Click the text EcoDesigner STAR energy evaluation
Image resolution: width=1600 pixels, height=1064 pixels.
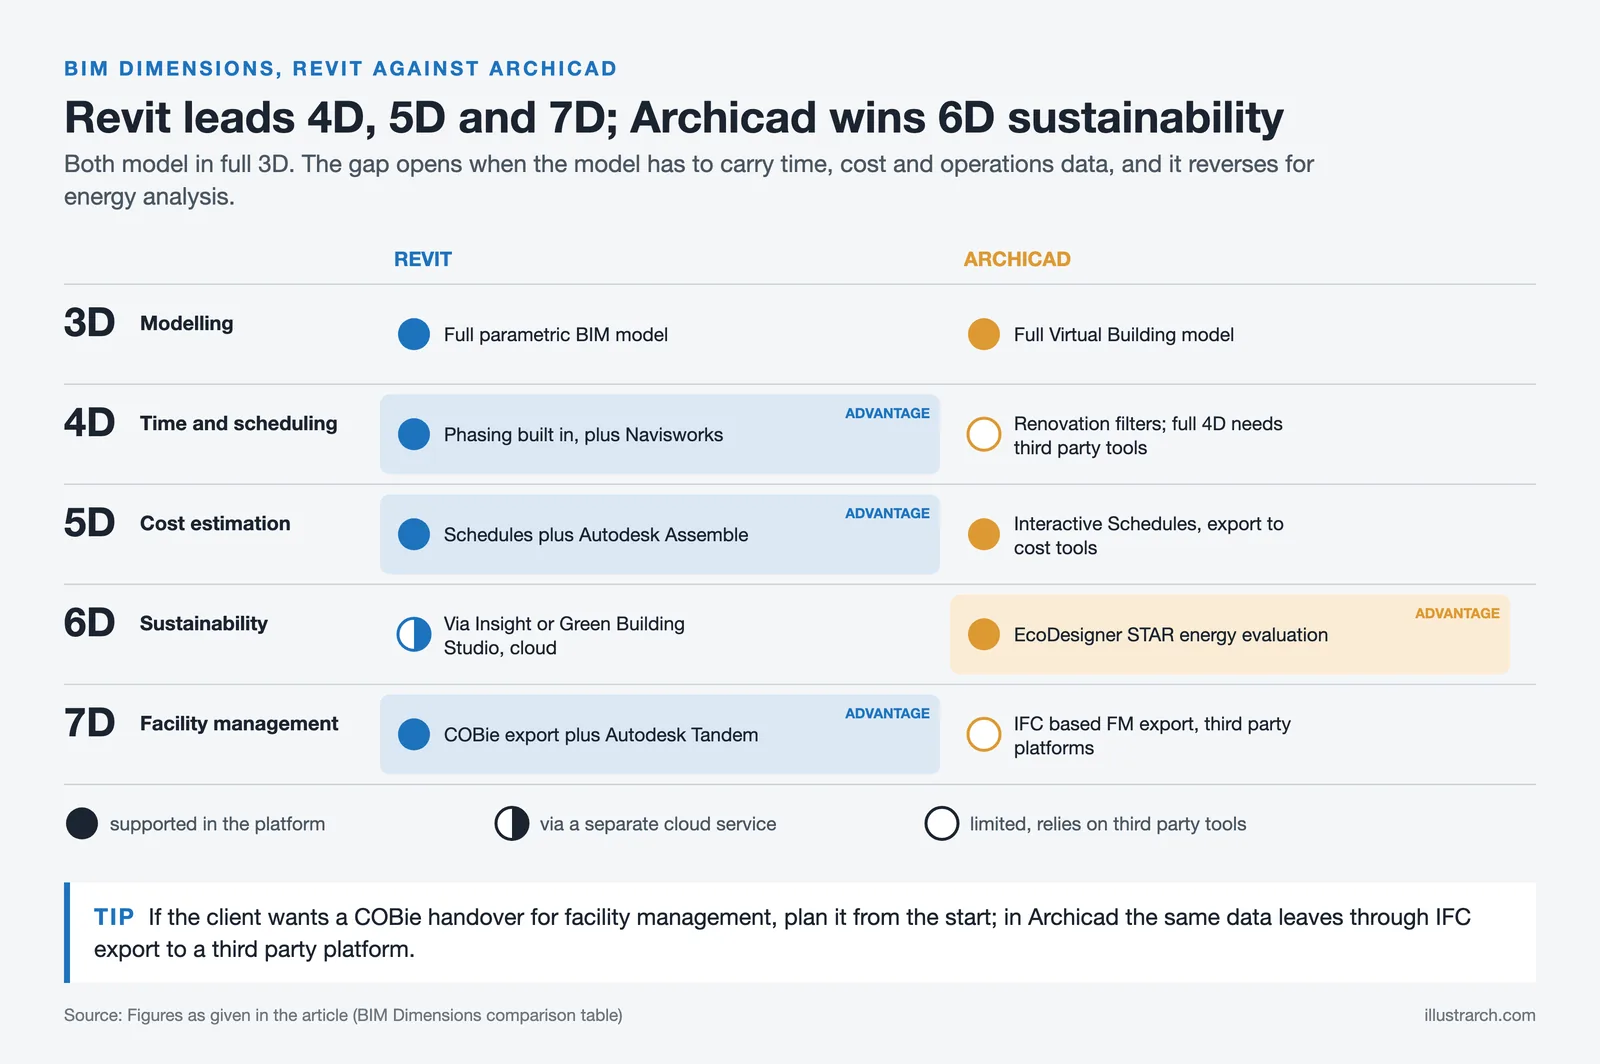tap(1171, 635)
